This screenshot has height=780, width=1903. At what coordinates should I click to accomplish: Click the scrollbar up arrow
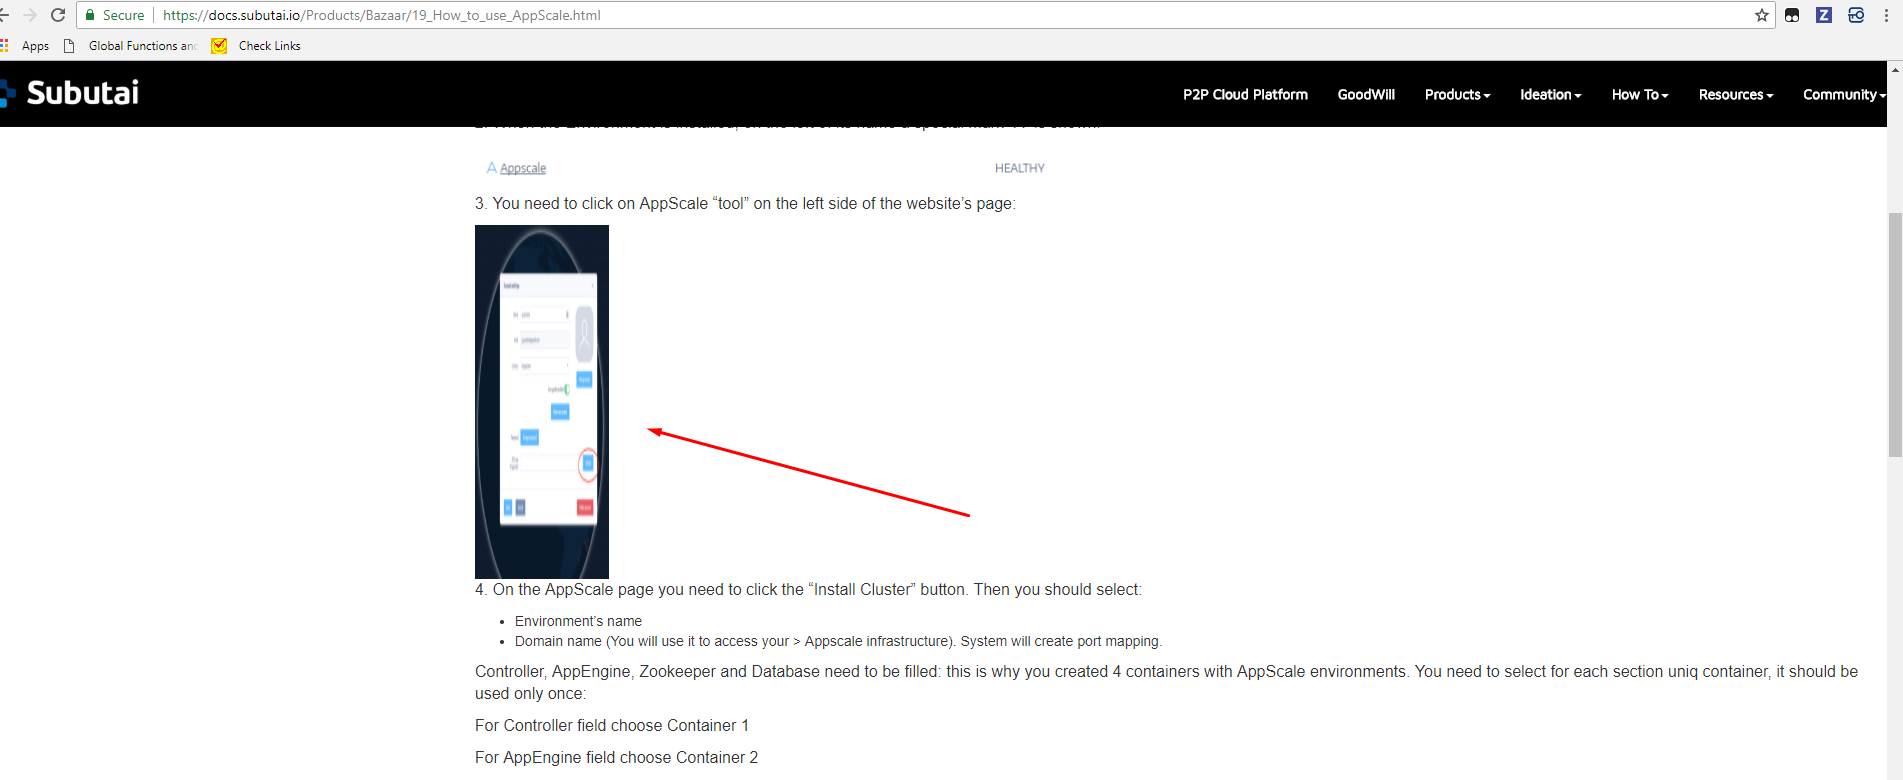pyautogui.click(x=1895, y=70)
